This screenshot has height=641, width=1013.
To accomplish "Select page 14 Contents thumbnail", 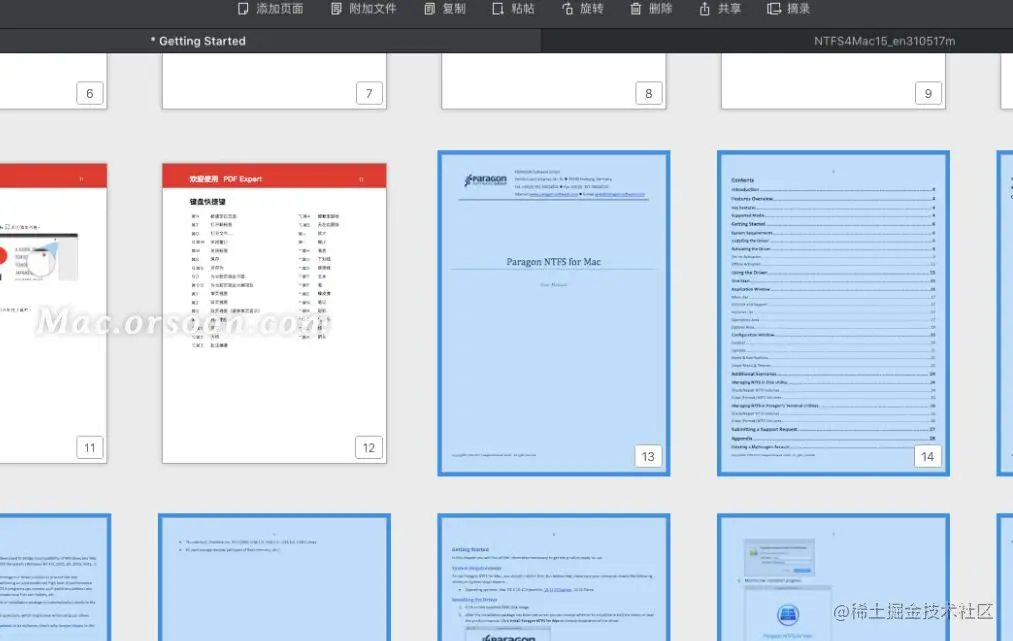I will [833, 313].
